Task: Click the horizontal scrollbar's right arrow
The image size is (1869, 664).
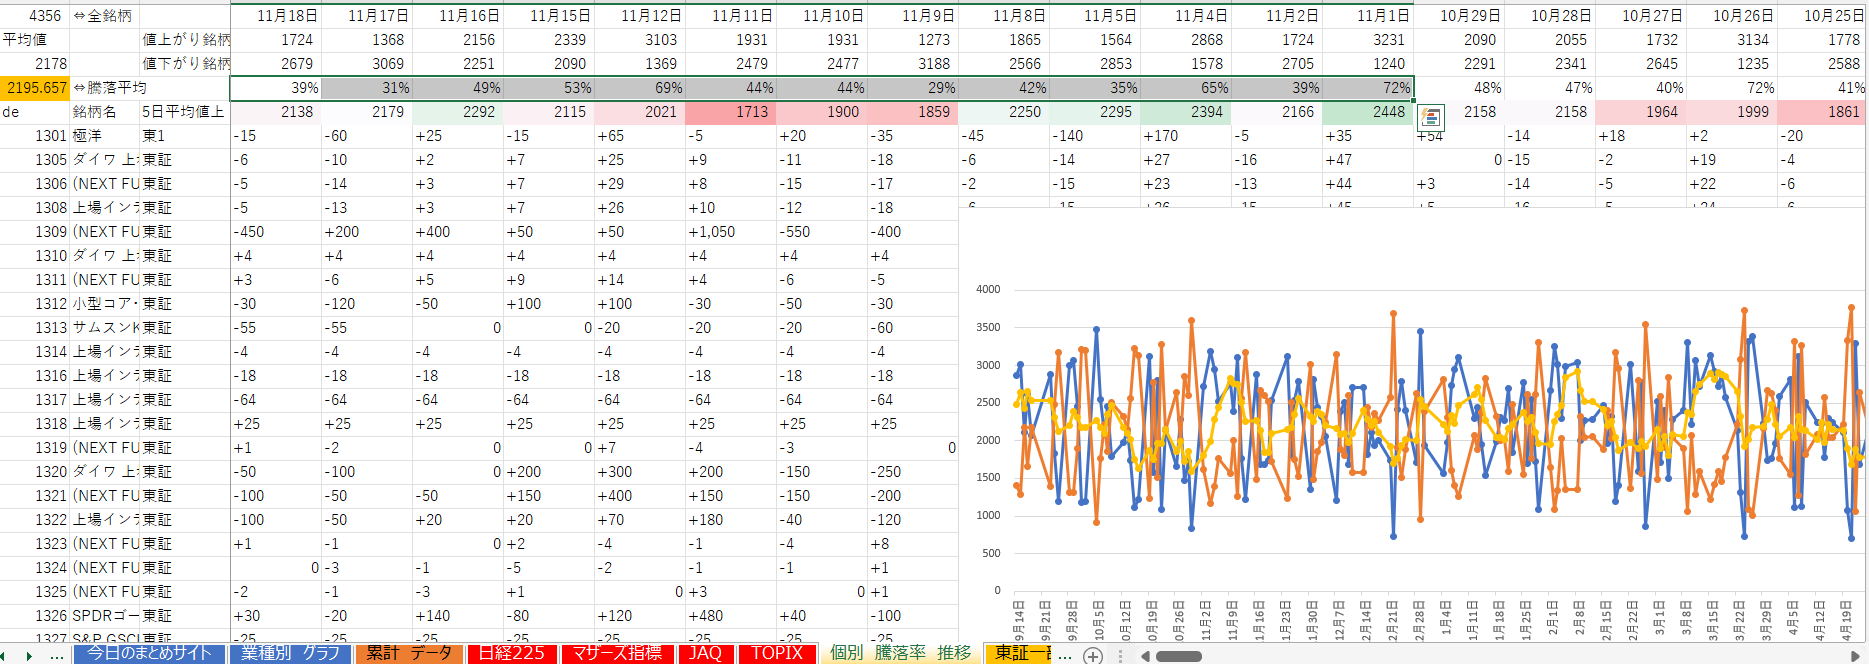Action: [x=1856, y=656]
